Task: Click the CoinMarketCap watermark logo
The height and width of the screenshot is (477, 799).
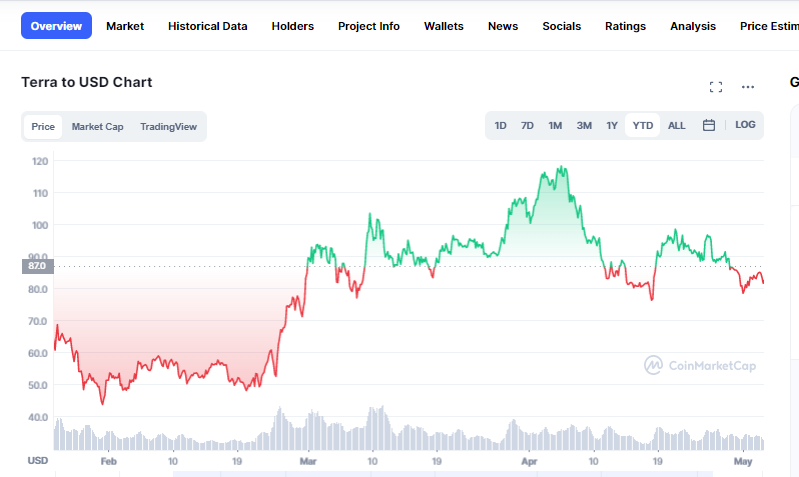Action: 700,365
